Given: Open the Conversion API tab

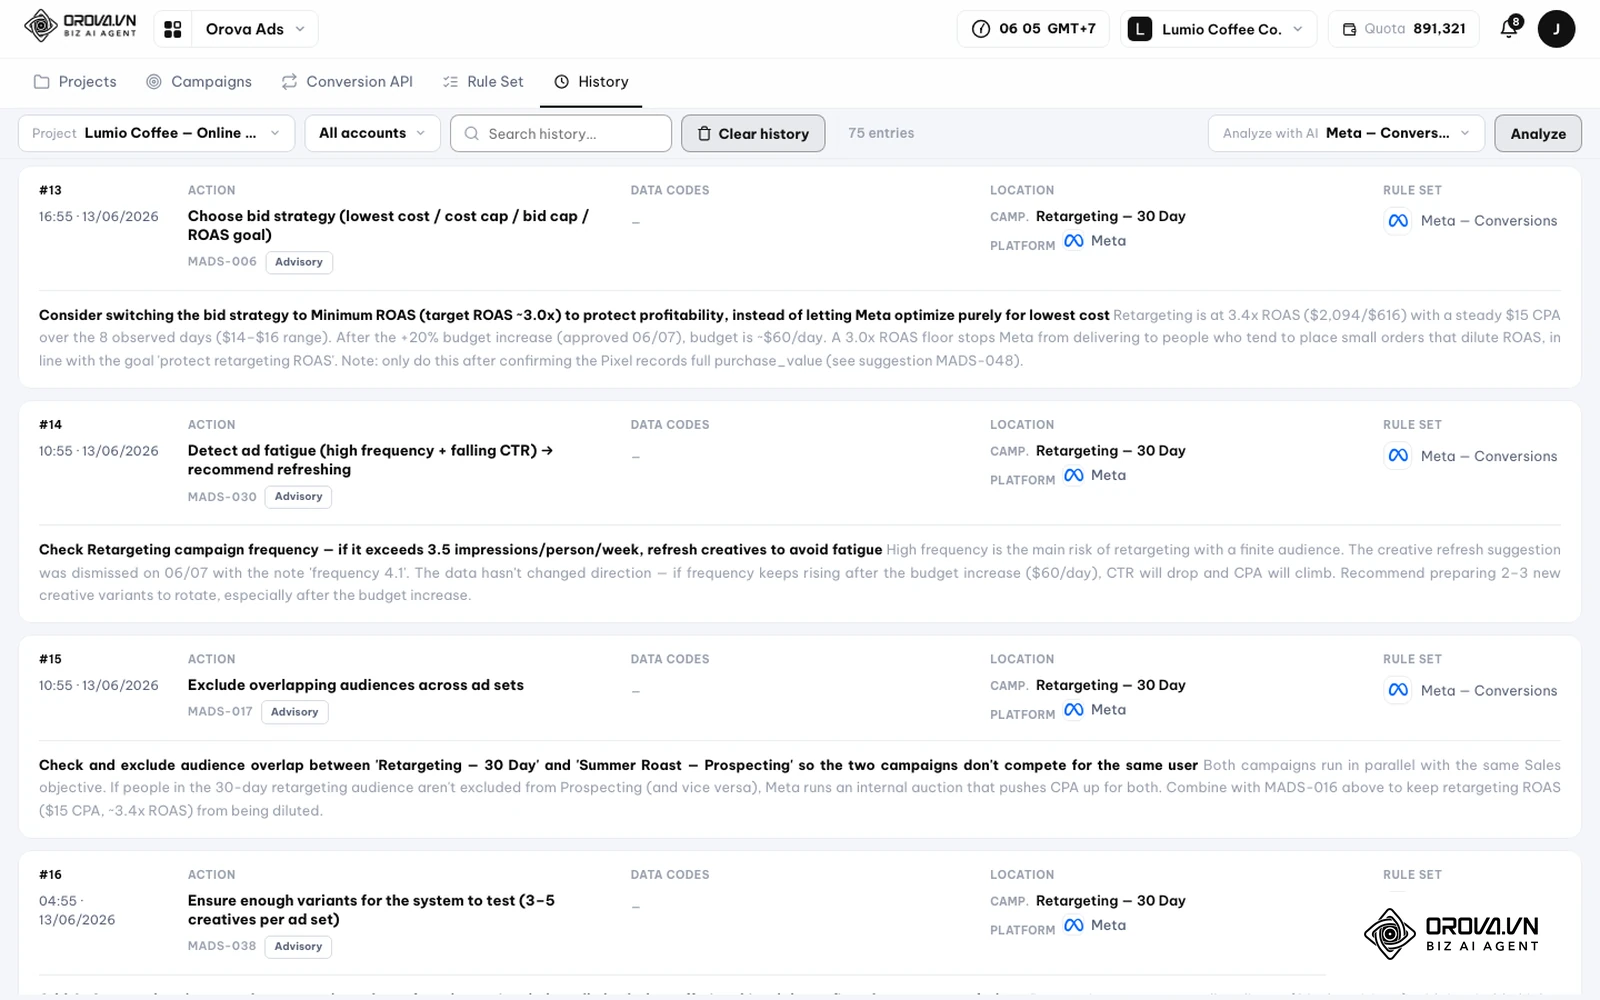Looking at the screenshot, I should pos(347,82).
